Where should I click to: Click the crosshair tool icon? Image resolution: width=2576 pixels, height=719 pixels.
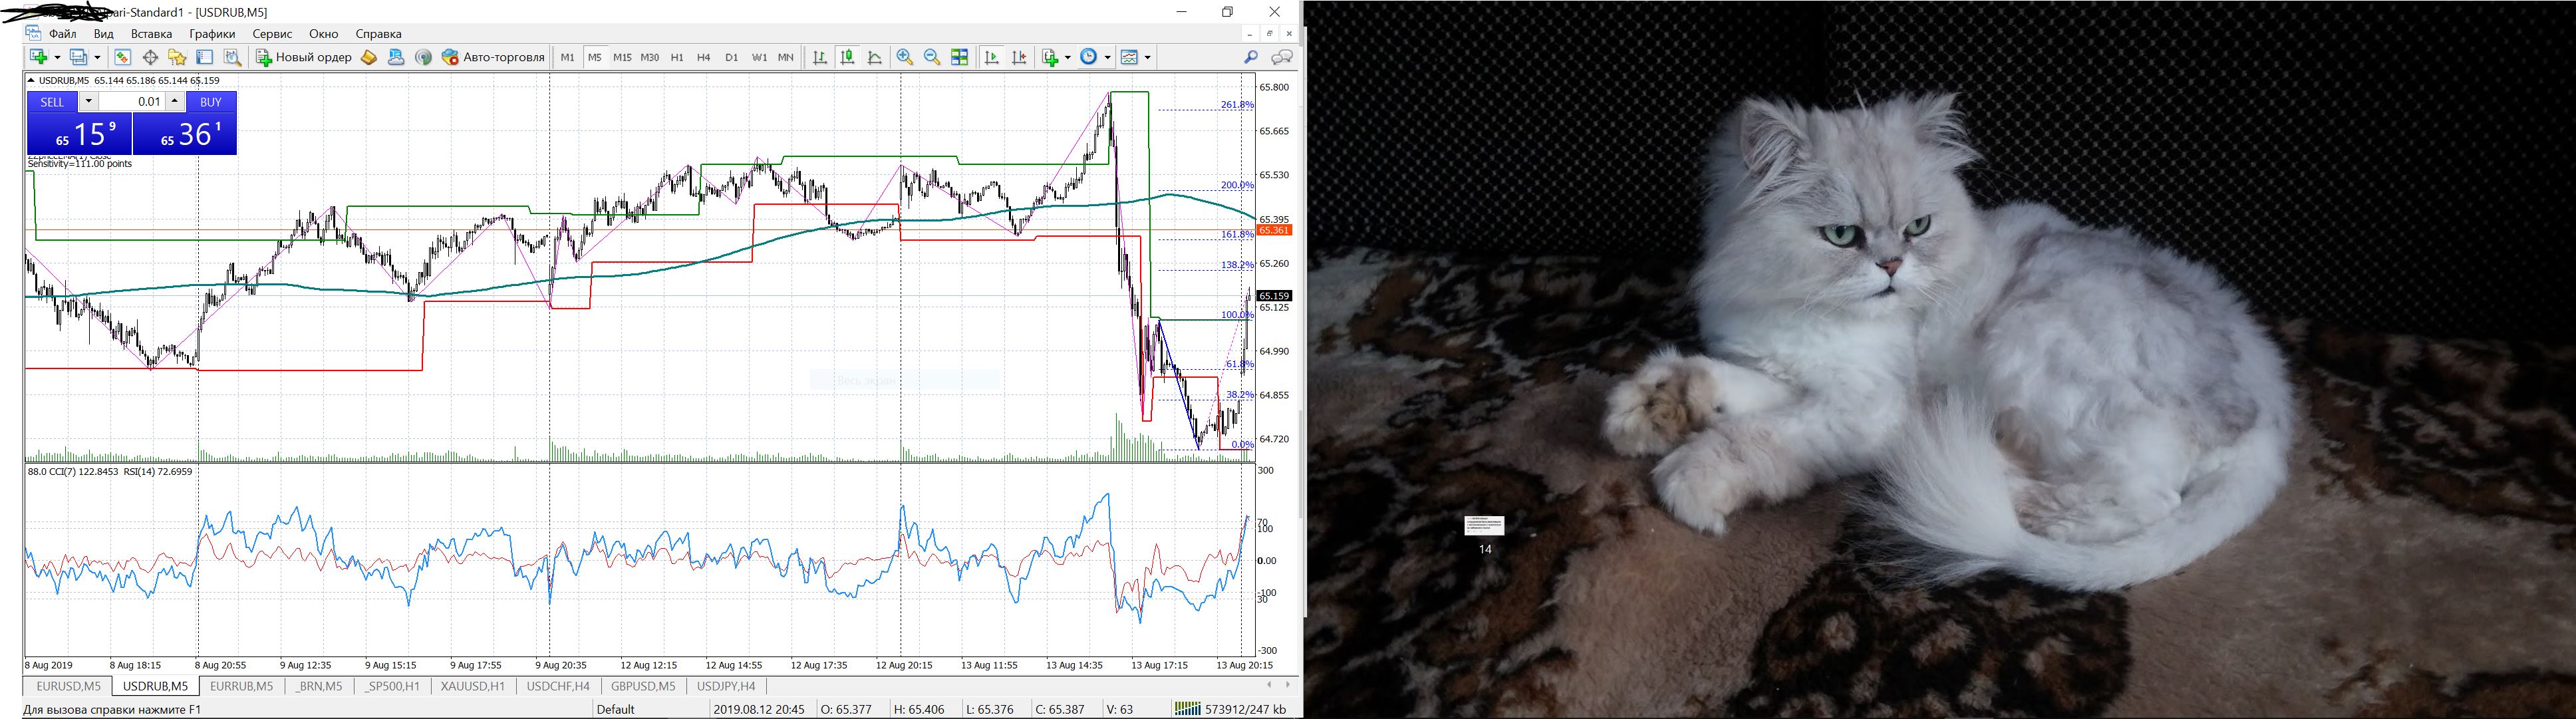pos(150,57)
